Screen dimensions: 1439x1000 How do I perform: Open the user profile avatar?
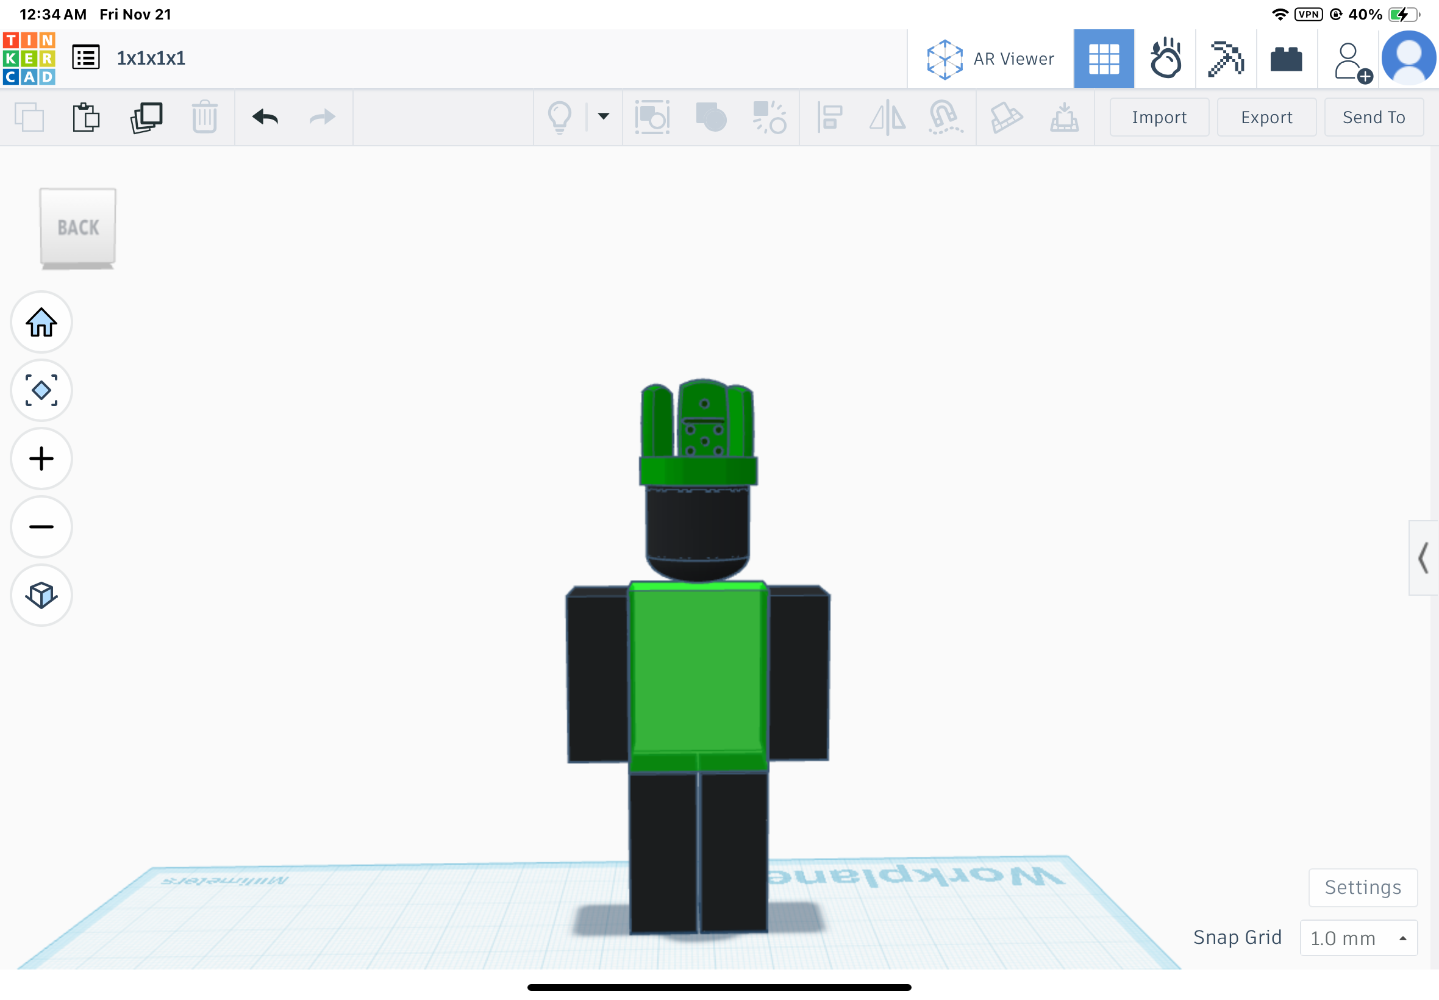click(1408, 59)
